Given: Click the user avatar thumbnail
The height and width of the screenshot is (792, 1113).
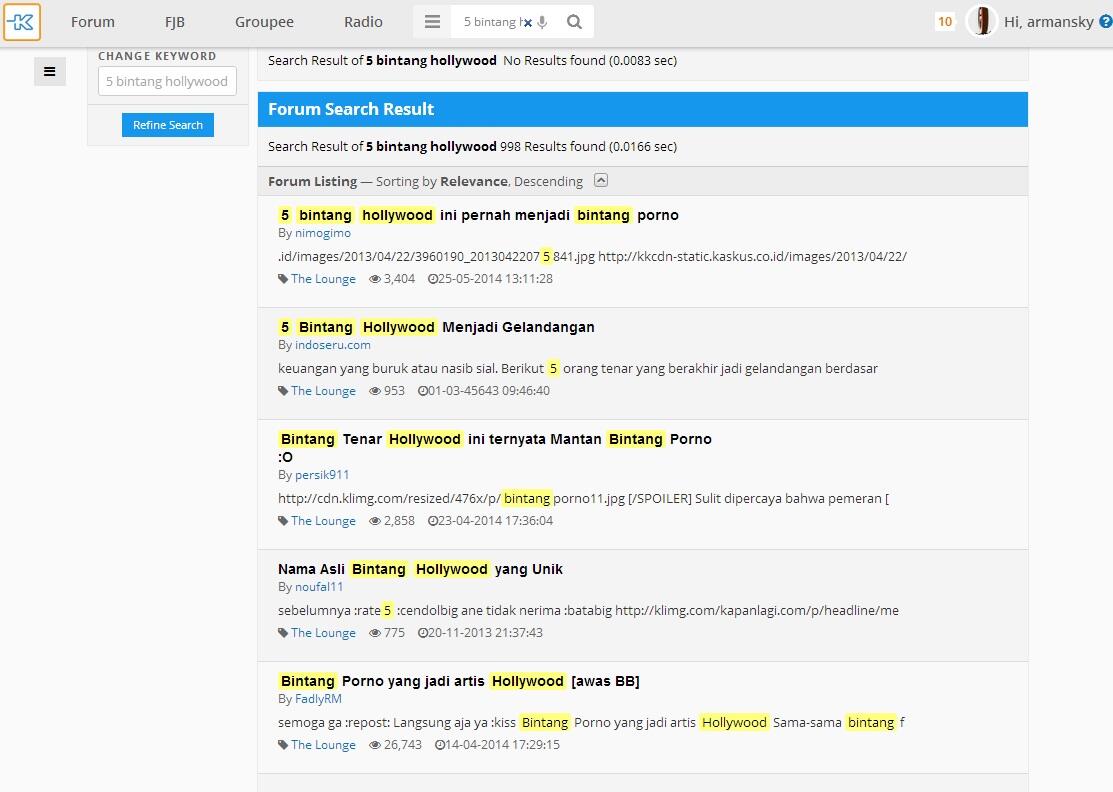Looking at the screenshot, I should (x=982, y=22).
